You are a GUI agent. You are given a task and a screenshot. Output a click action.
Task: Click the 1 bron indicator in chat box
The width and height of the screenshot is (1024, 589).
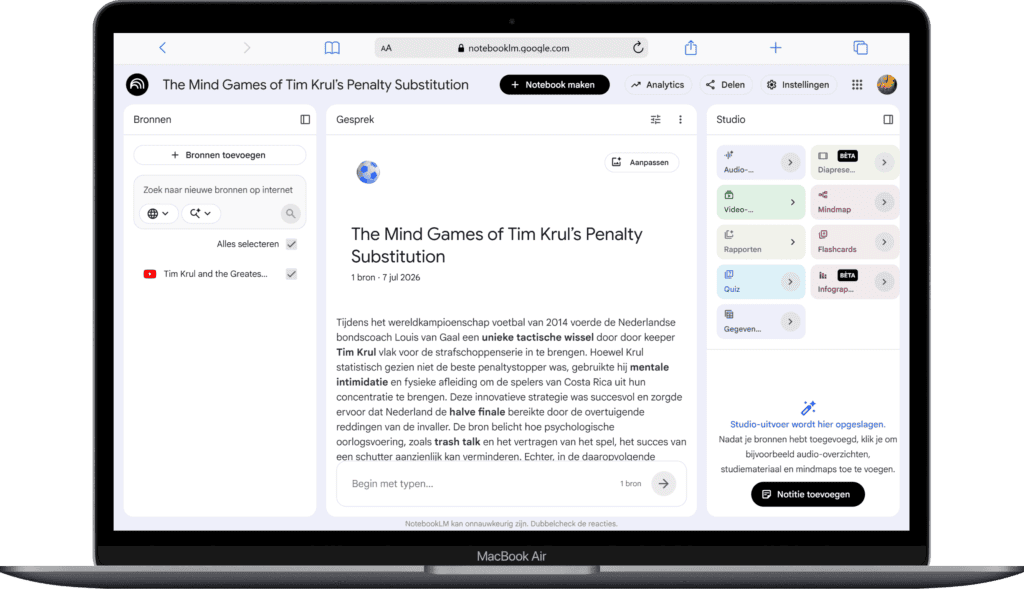click(631, 484)
